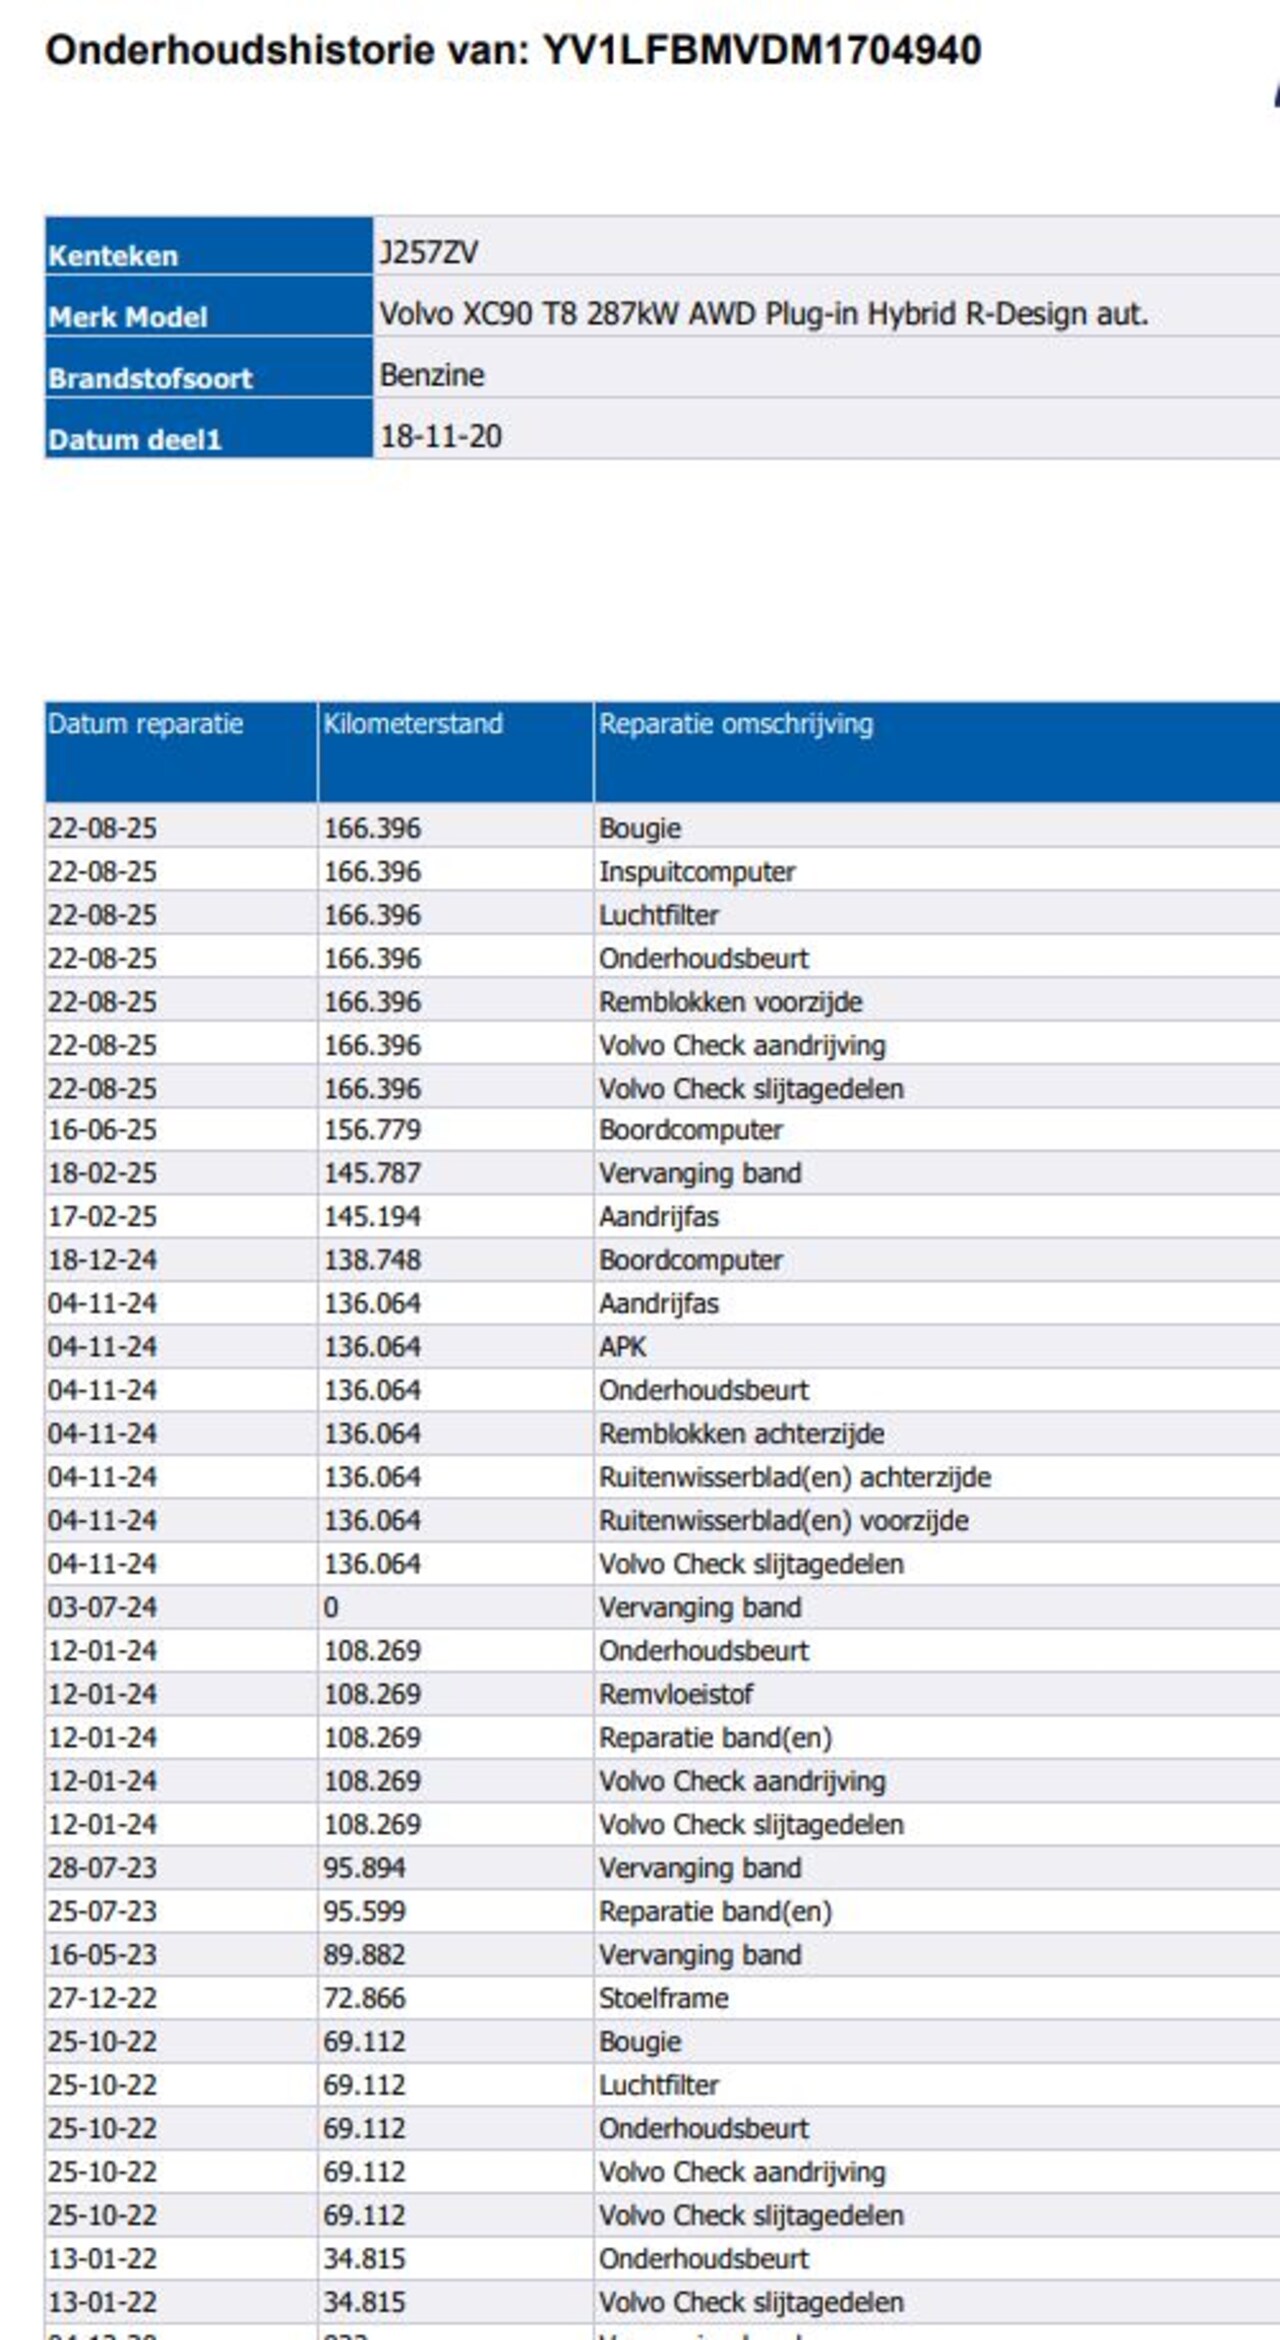
Task: Click the APK entry in the table
Action: [x=623, y=1347]
